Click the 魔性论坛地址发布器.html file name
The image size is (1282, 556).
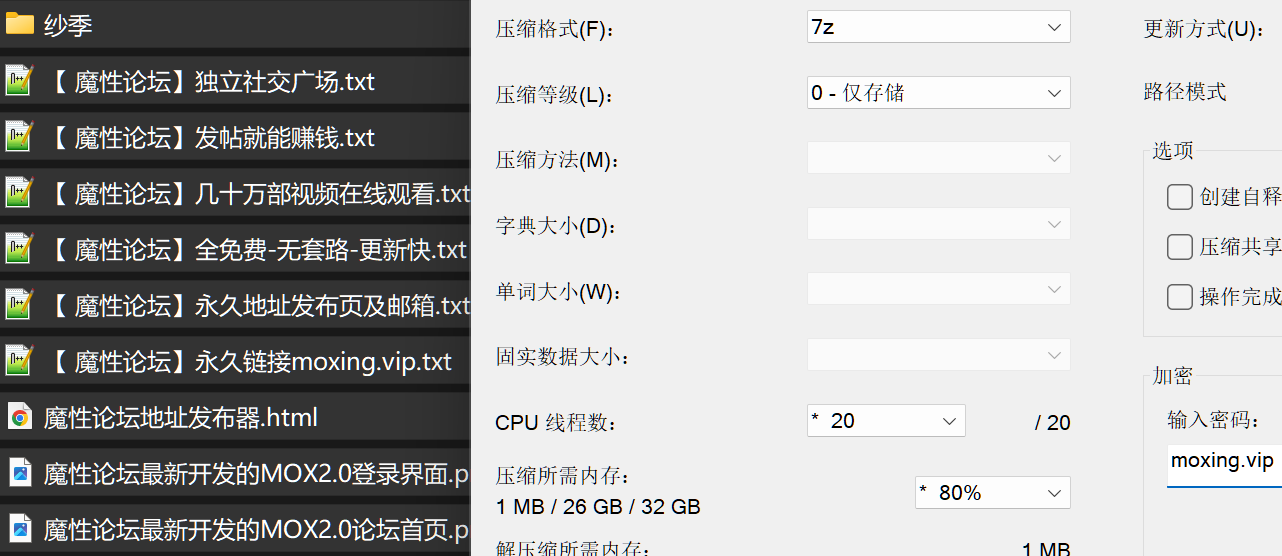point(181,417)
